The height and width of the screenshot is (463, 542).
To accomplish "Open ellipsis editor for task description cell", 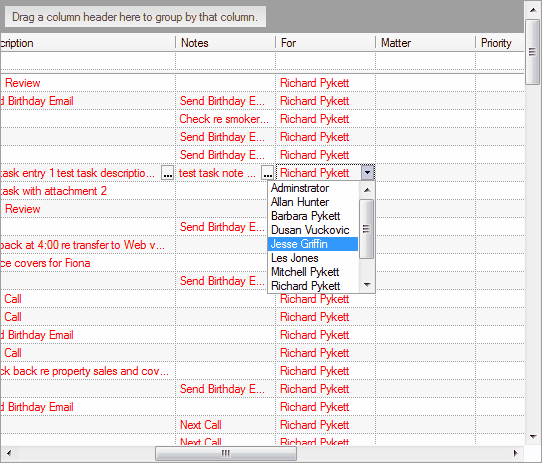I will [168, 173].
